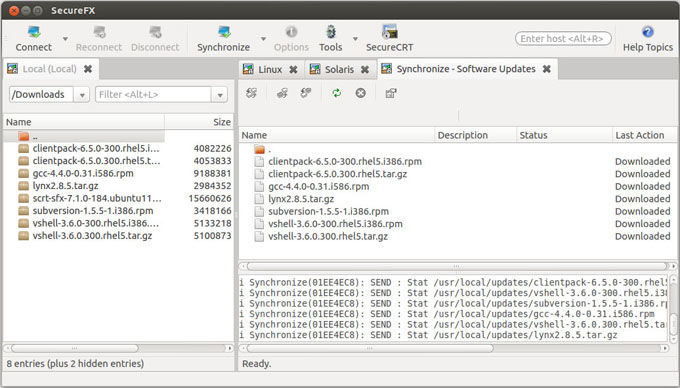Click the Tools toolbar icon

click(x=331, y=38)
